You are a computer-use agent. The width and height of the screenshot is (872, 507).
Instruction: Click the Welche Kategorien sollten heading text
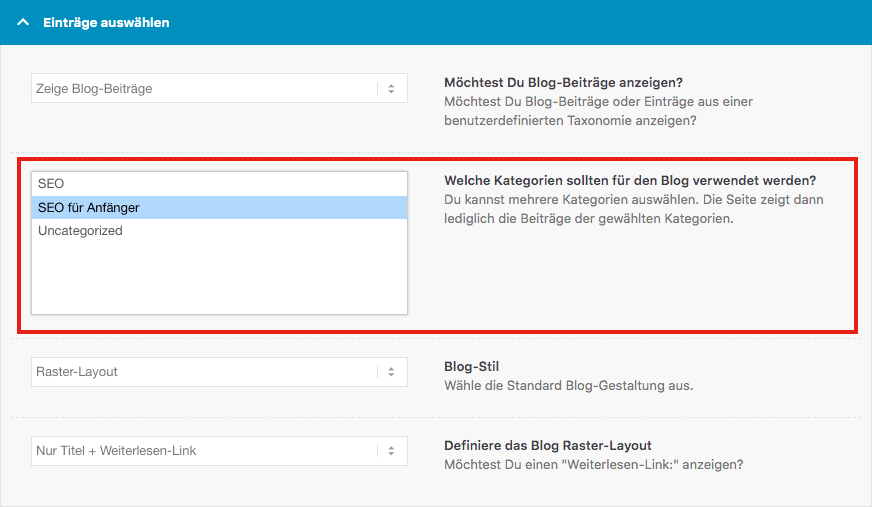630,181
